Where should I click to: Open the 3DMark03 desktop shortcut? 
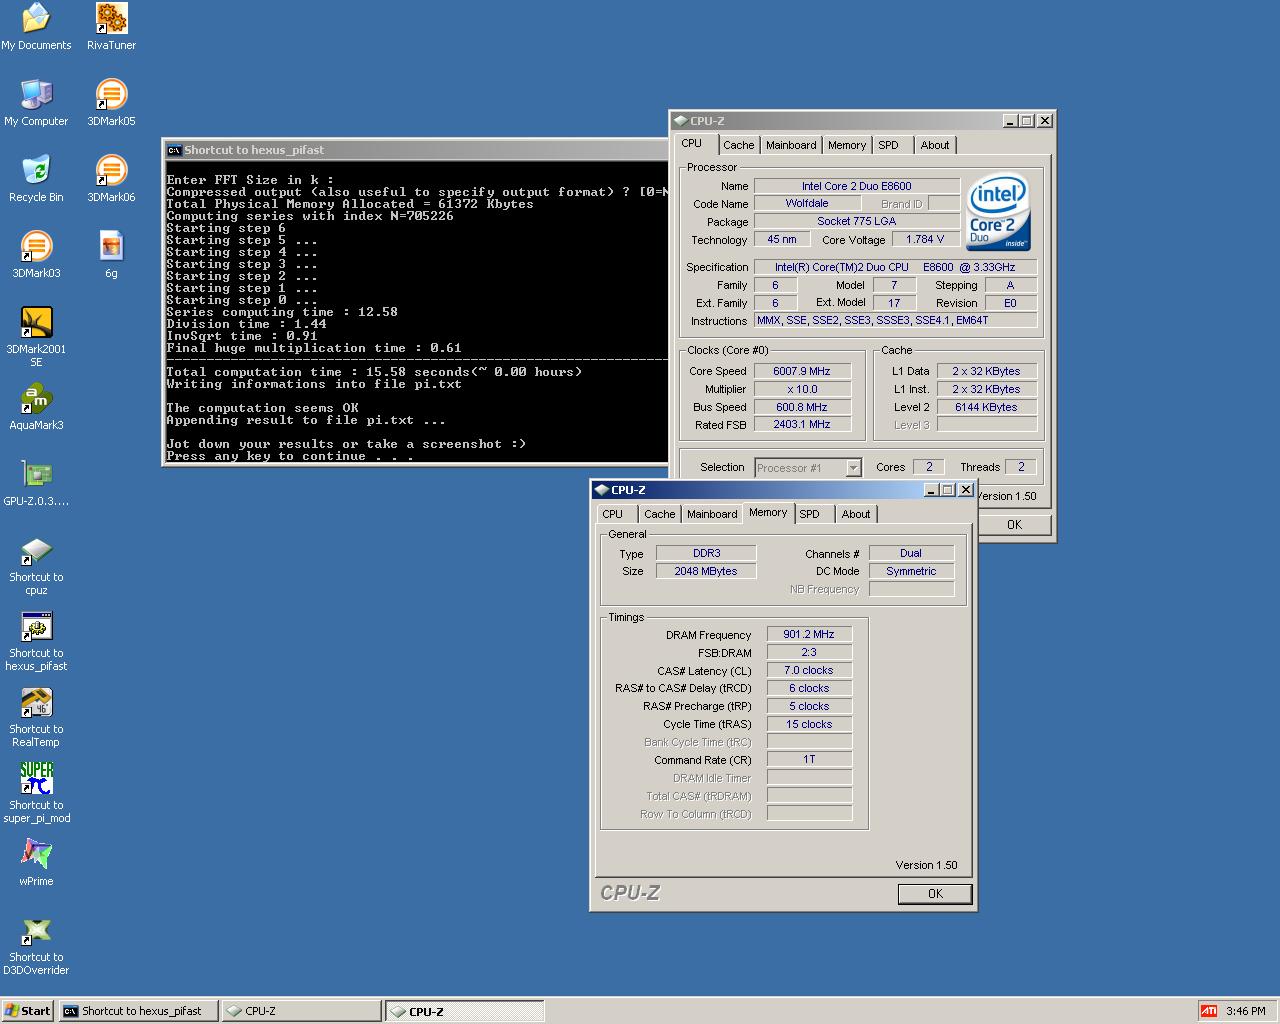[36, 255]
